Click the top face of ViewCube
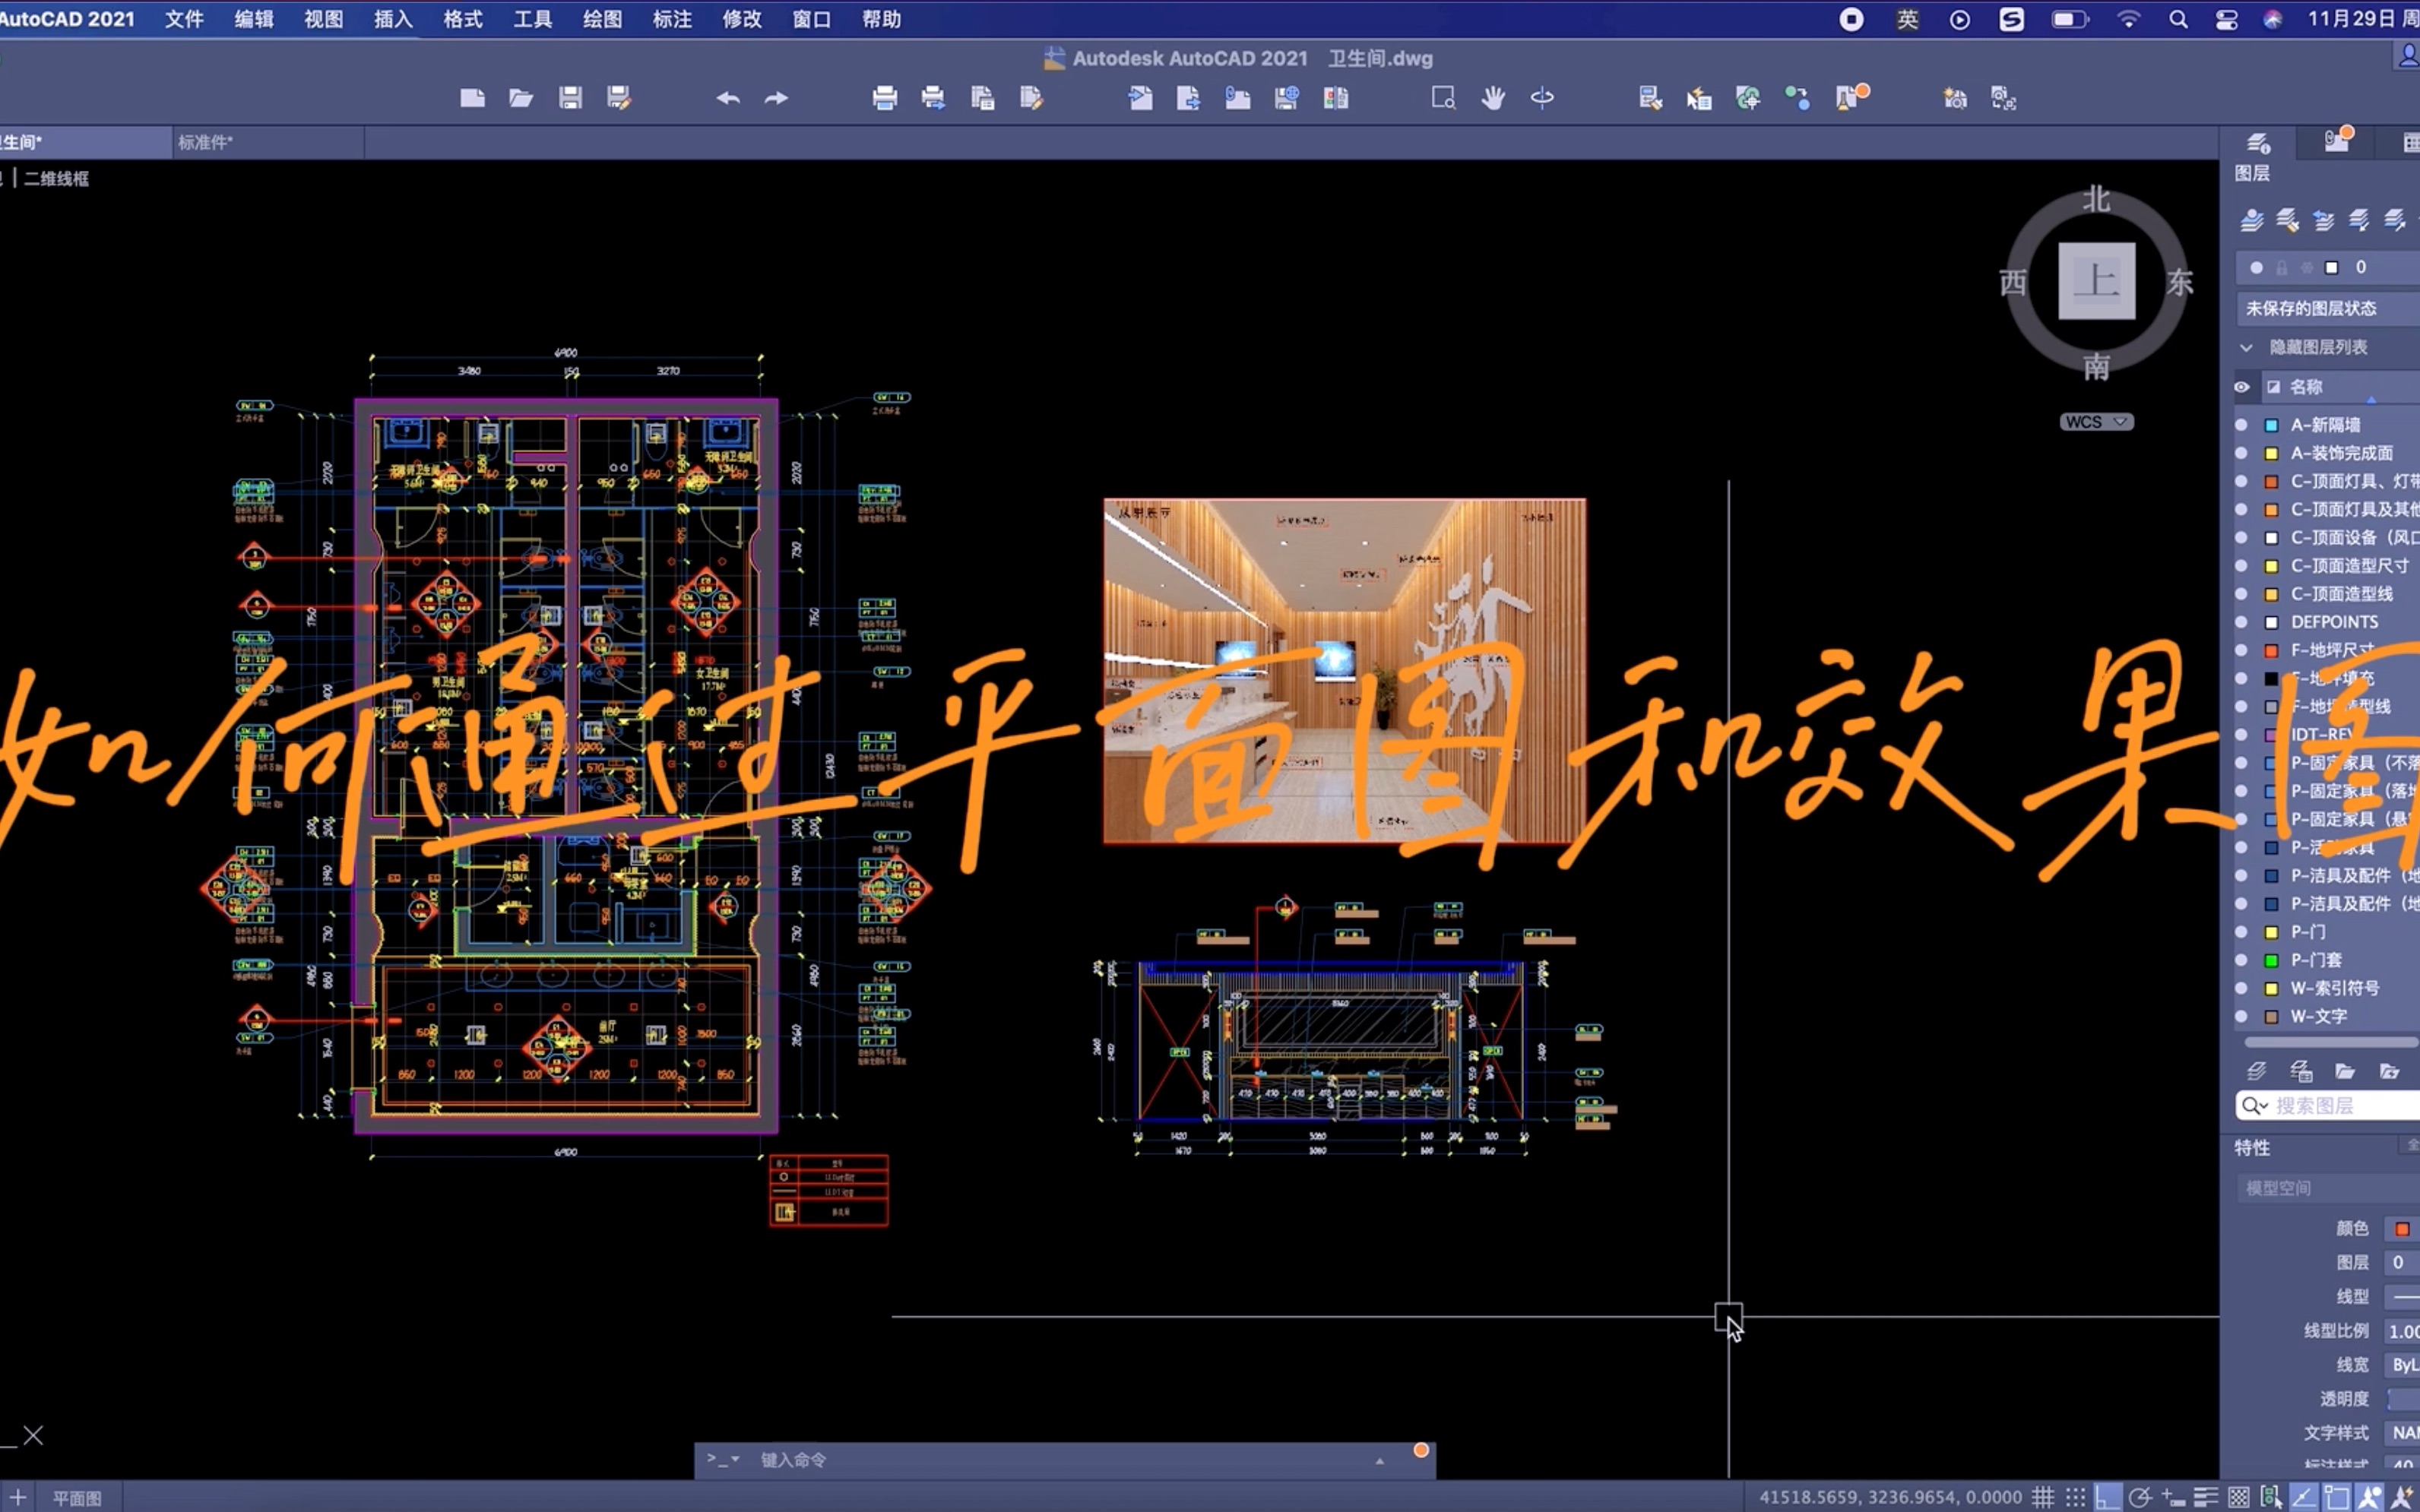Viewport: 2420px width, 1512px height. (x=2096, y=281)
